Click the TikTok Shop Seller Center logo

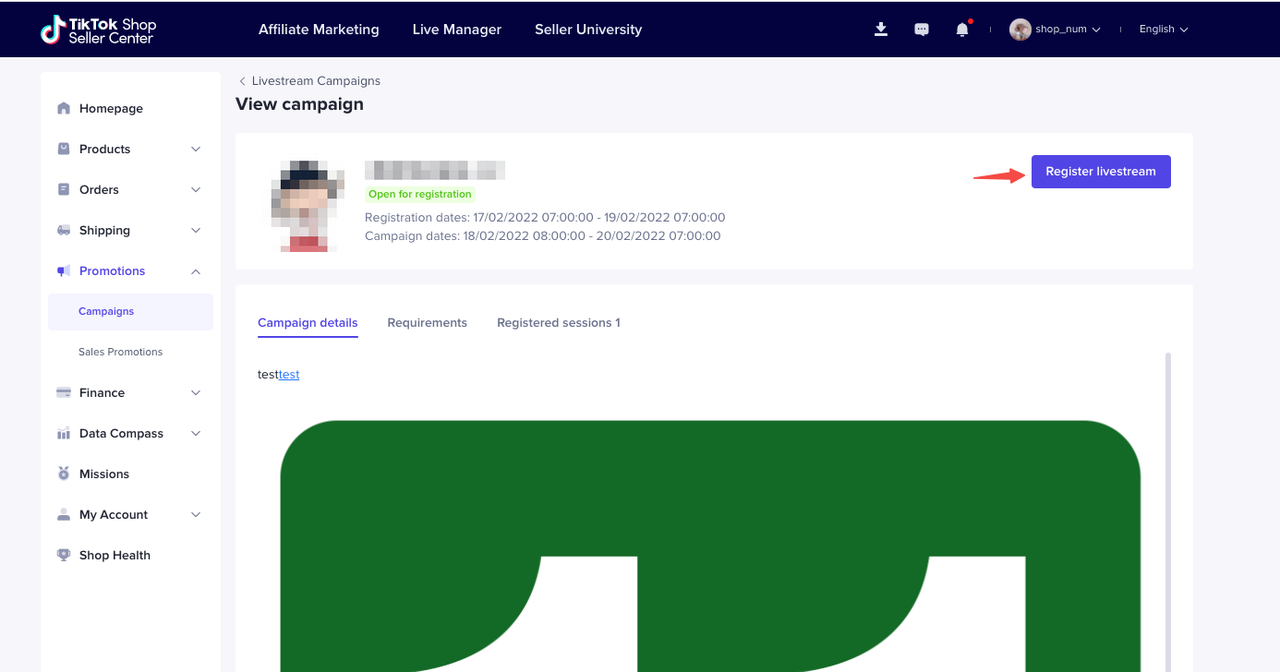point(98,29)
